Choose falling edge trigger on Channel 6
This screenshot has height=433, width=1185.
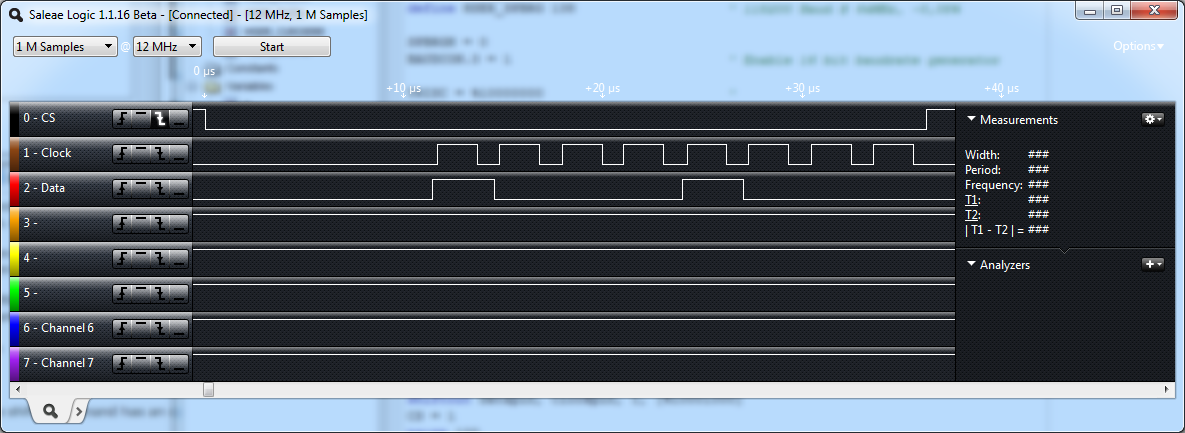159,328
